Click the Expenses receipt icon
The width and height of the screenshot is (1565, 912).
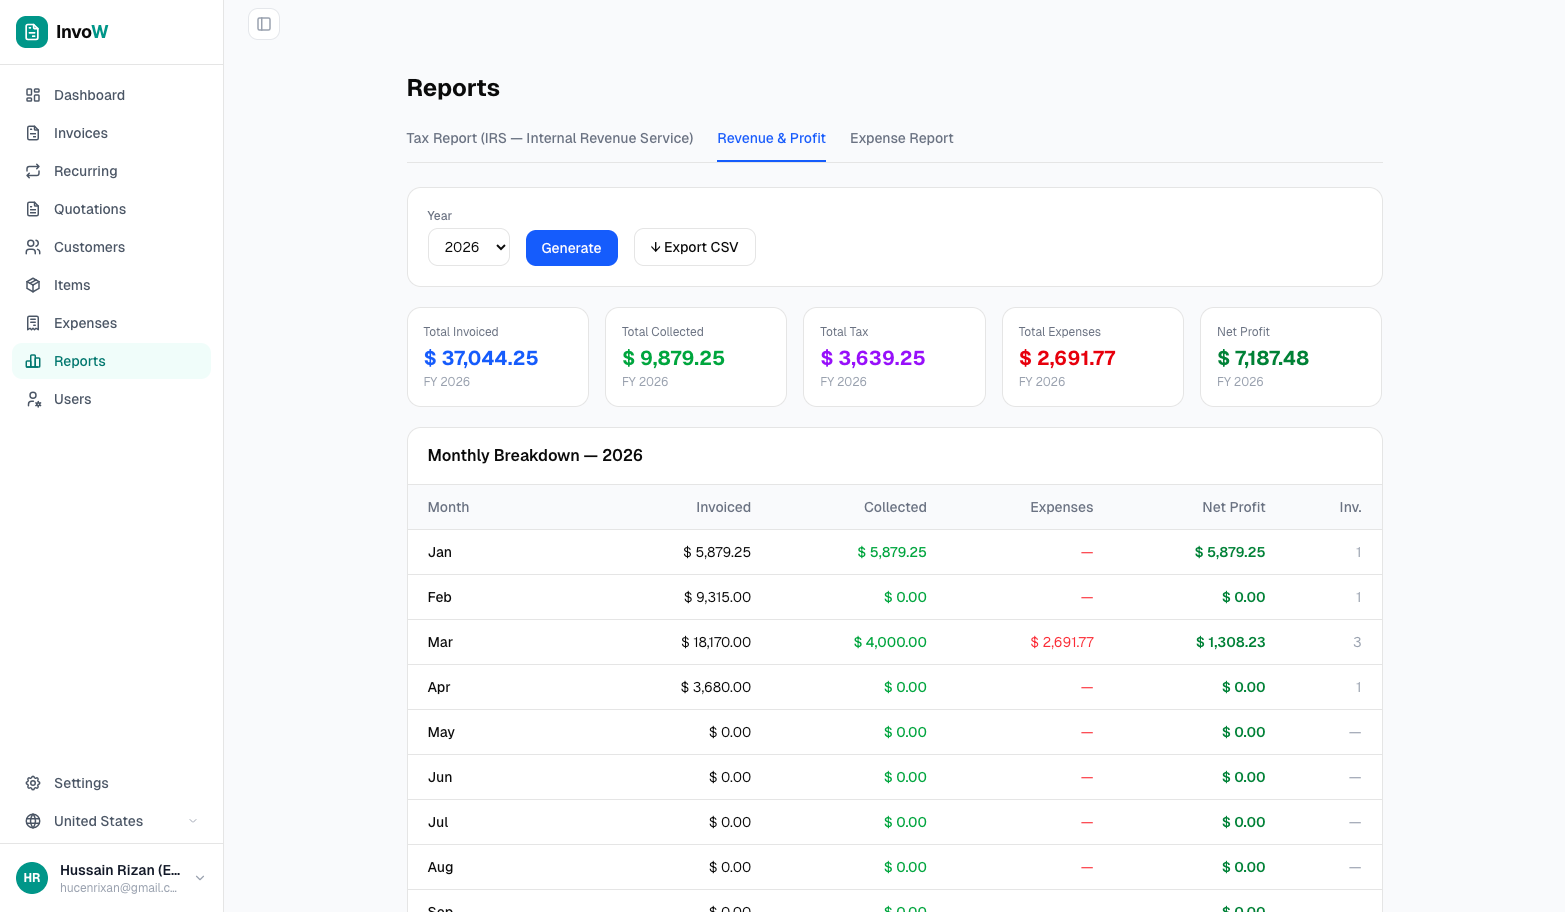(33, 323)
